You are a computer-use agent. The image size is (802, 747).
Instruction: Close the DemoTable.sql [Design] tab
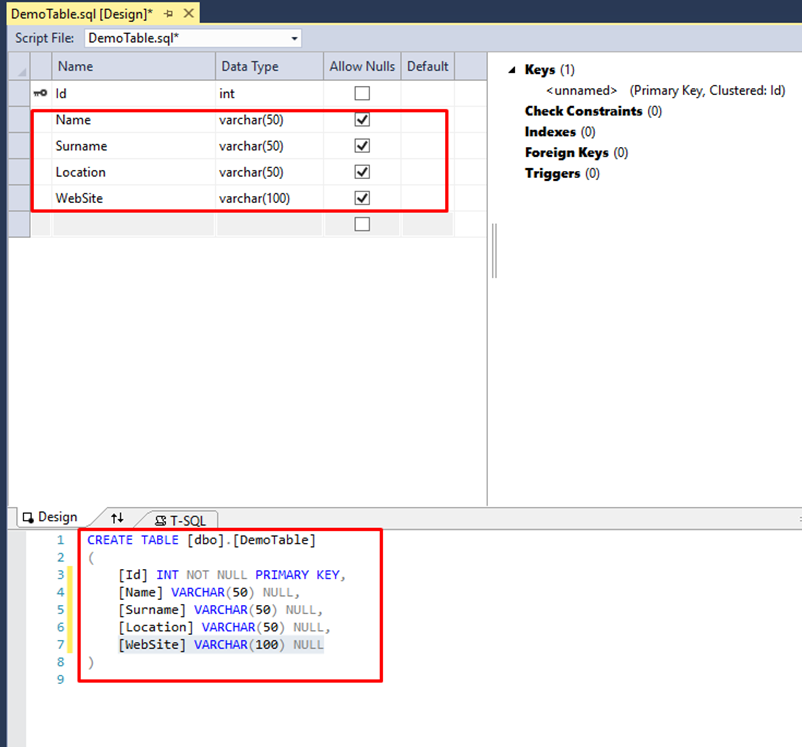pos(187,14)
